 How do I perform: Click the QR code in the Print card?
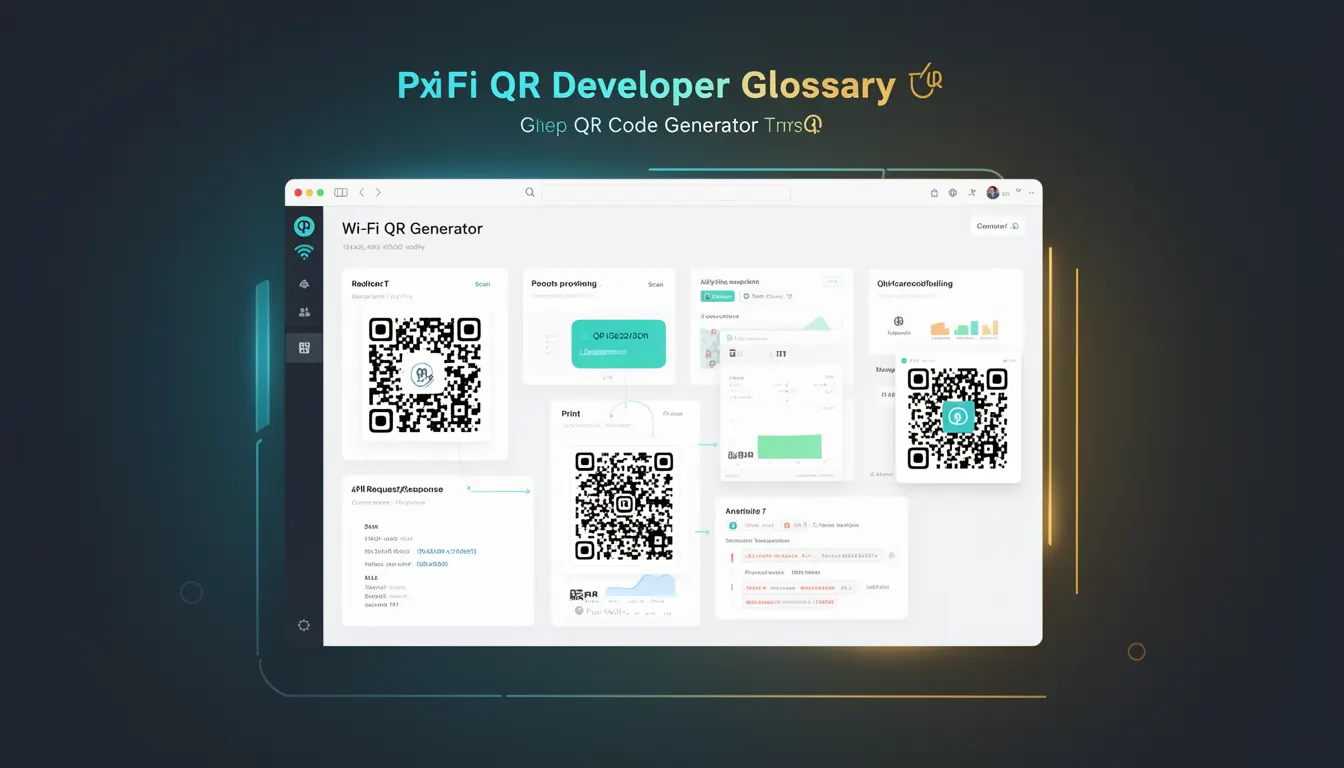624,505
